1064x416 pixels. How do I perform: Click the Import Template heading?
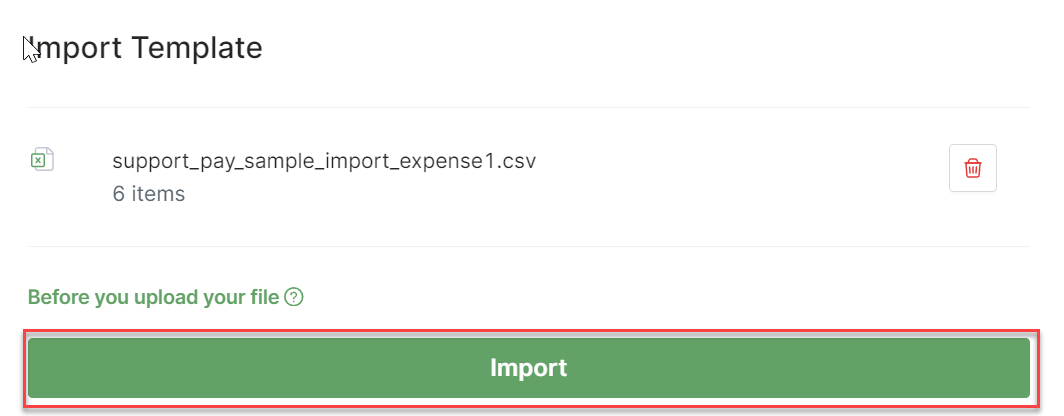point(145,47)
